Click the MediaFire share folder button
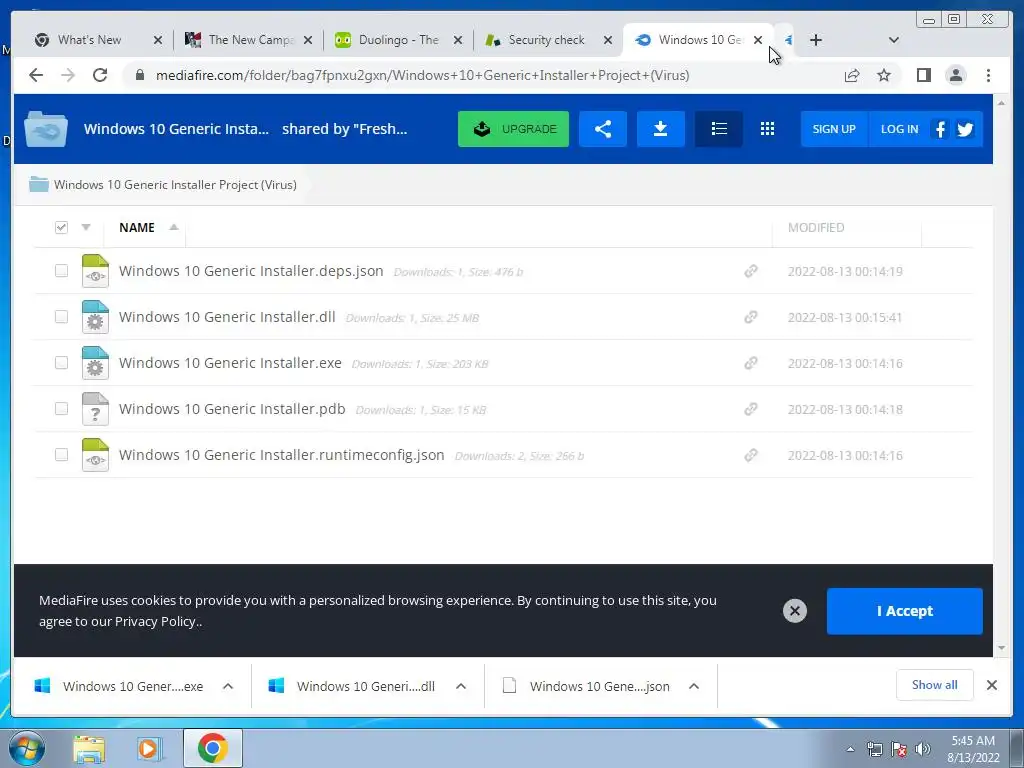The height and width of the screenshot is (768, 1024). coord(603,129)
